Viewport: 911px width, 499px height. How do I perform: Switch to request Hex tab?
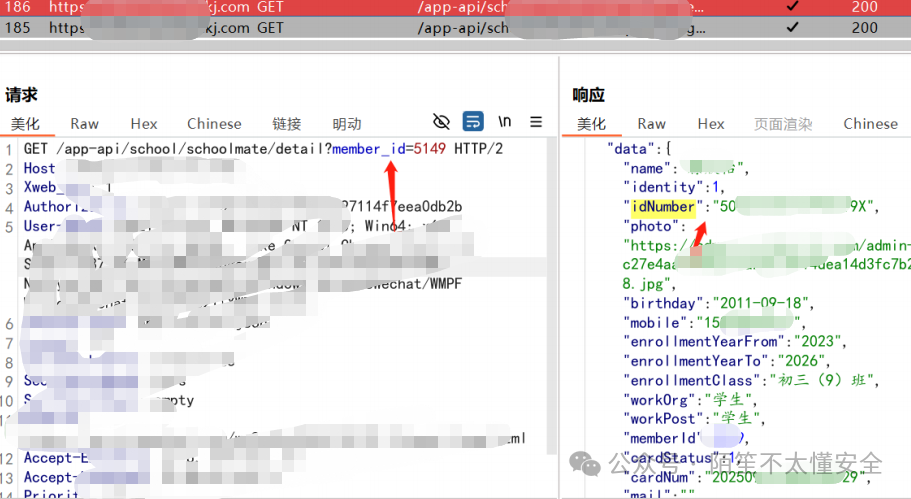(144, 124)
